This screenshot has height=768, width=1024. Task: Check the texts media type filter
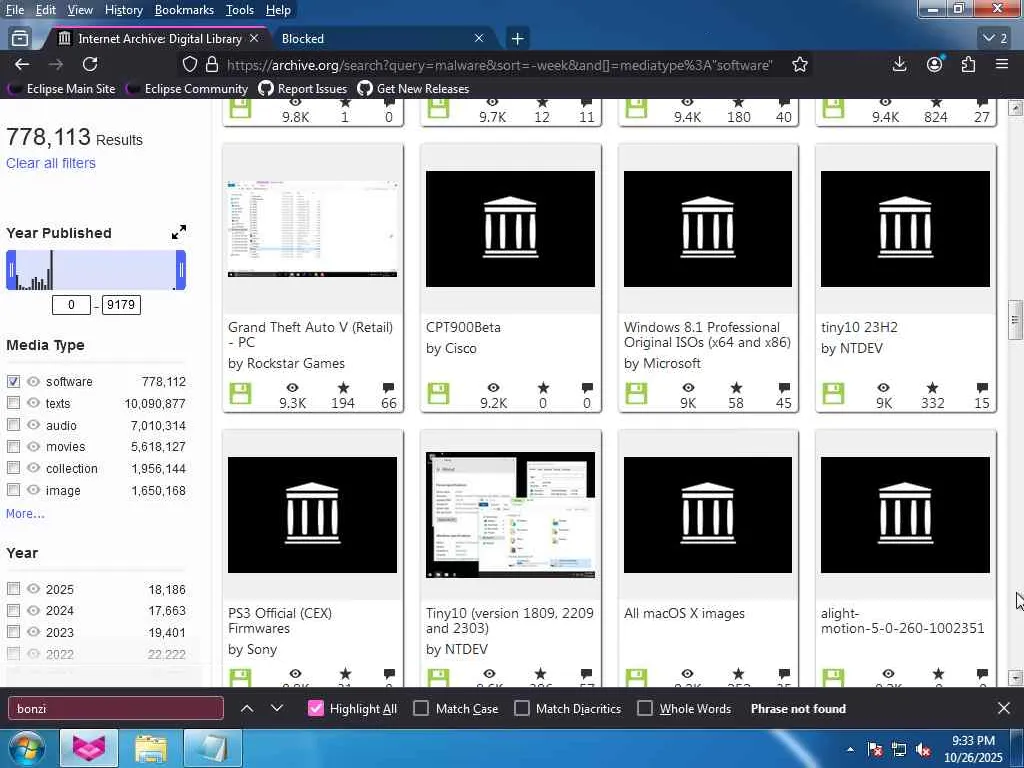(13, 403)
